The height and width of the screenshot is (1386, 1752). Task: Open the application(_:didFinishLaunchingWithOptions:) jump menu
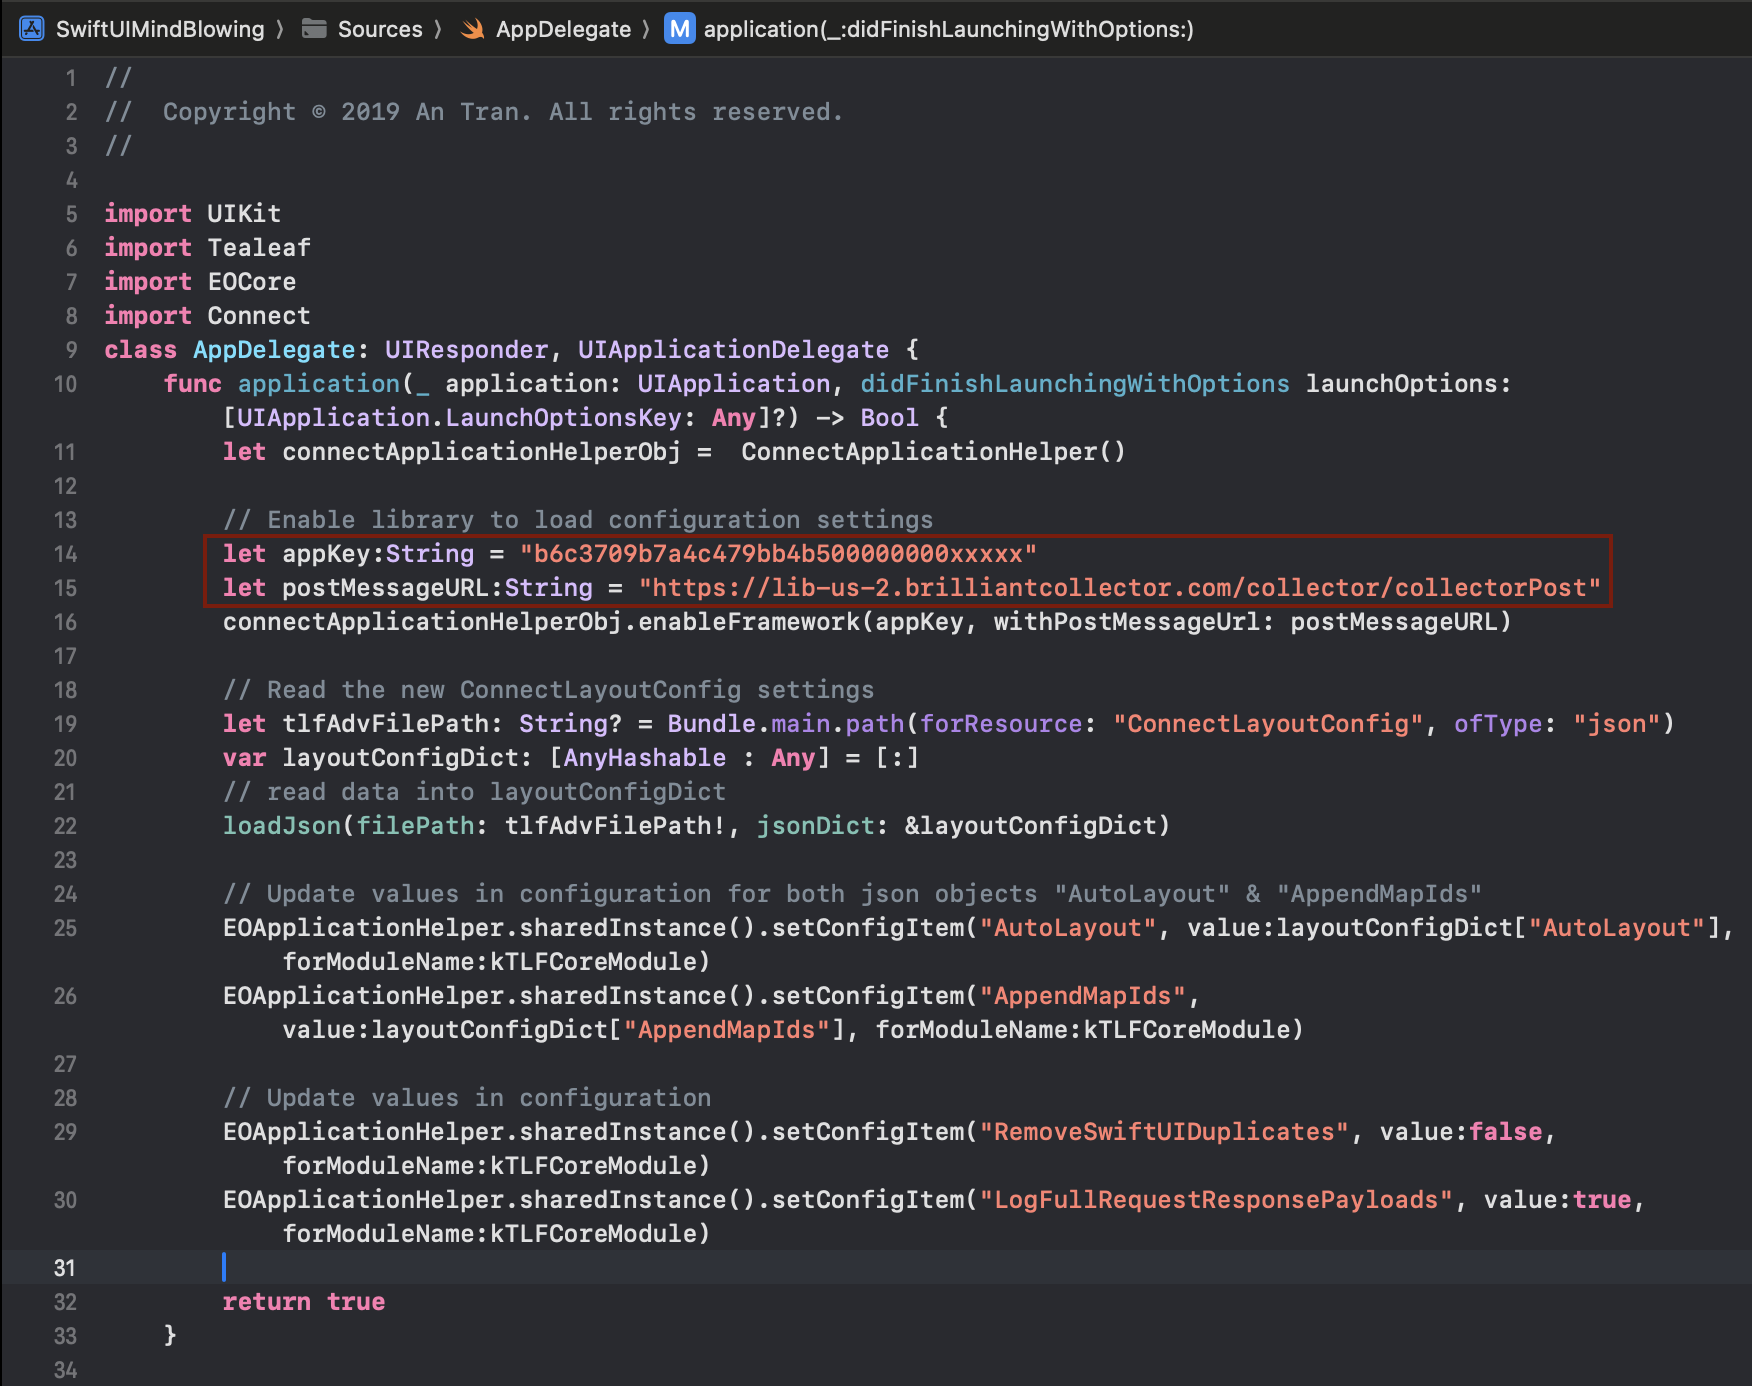(948, 29)
